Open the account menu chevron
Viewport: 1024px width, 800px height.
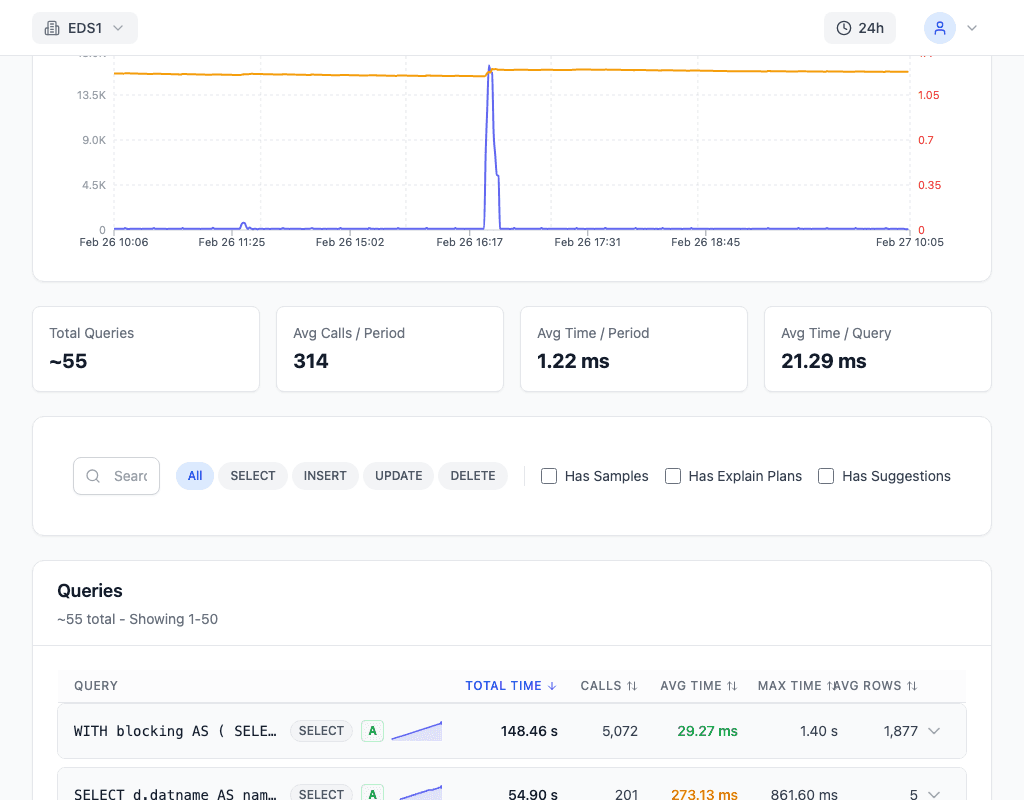point(970,28)
